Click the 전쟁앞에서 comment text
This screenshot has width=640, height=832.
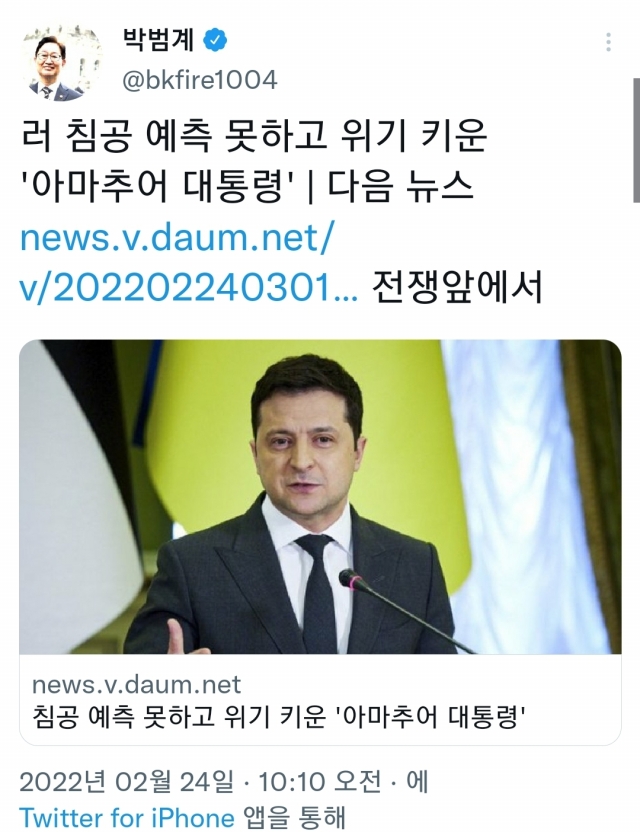coord(456,288)
